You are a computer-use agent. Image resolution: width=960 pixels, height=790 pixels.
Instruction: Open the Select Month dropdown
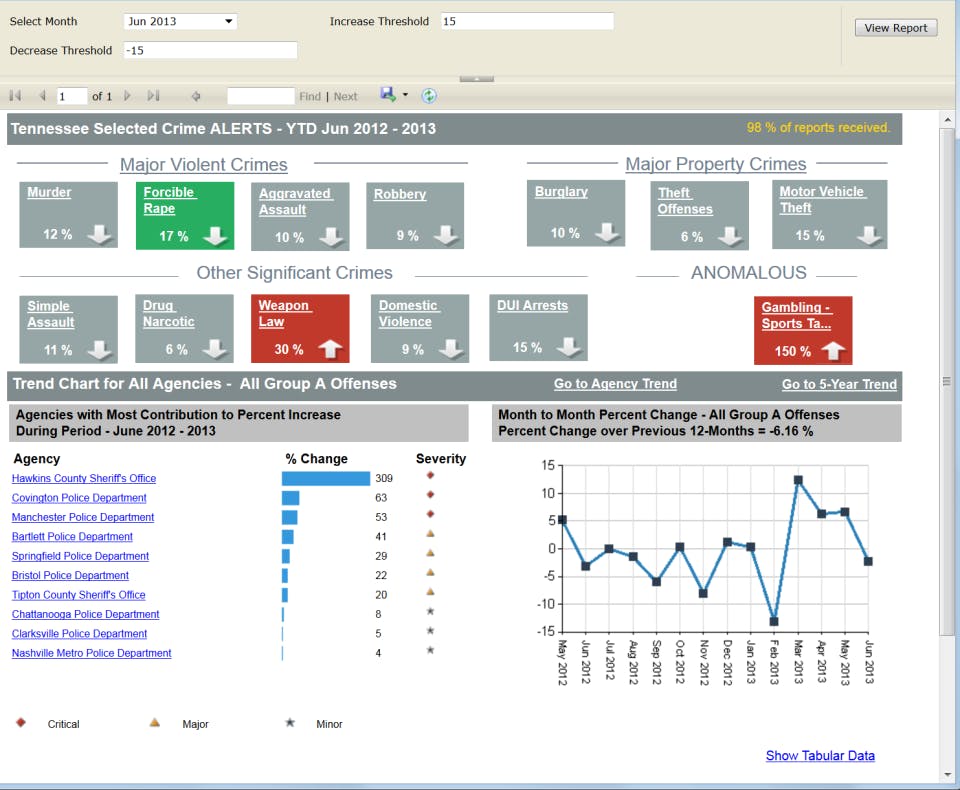180,21
